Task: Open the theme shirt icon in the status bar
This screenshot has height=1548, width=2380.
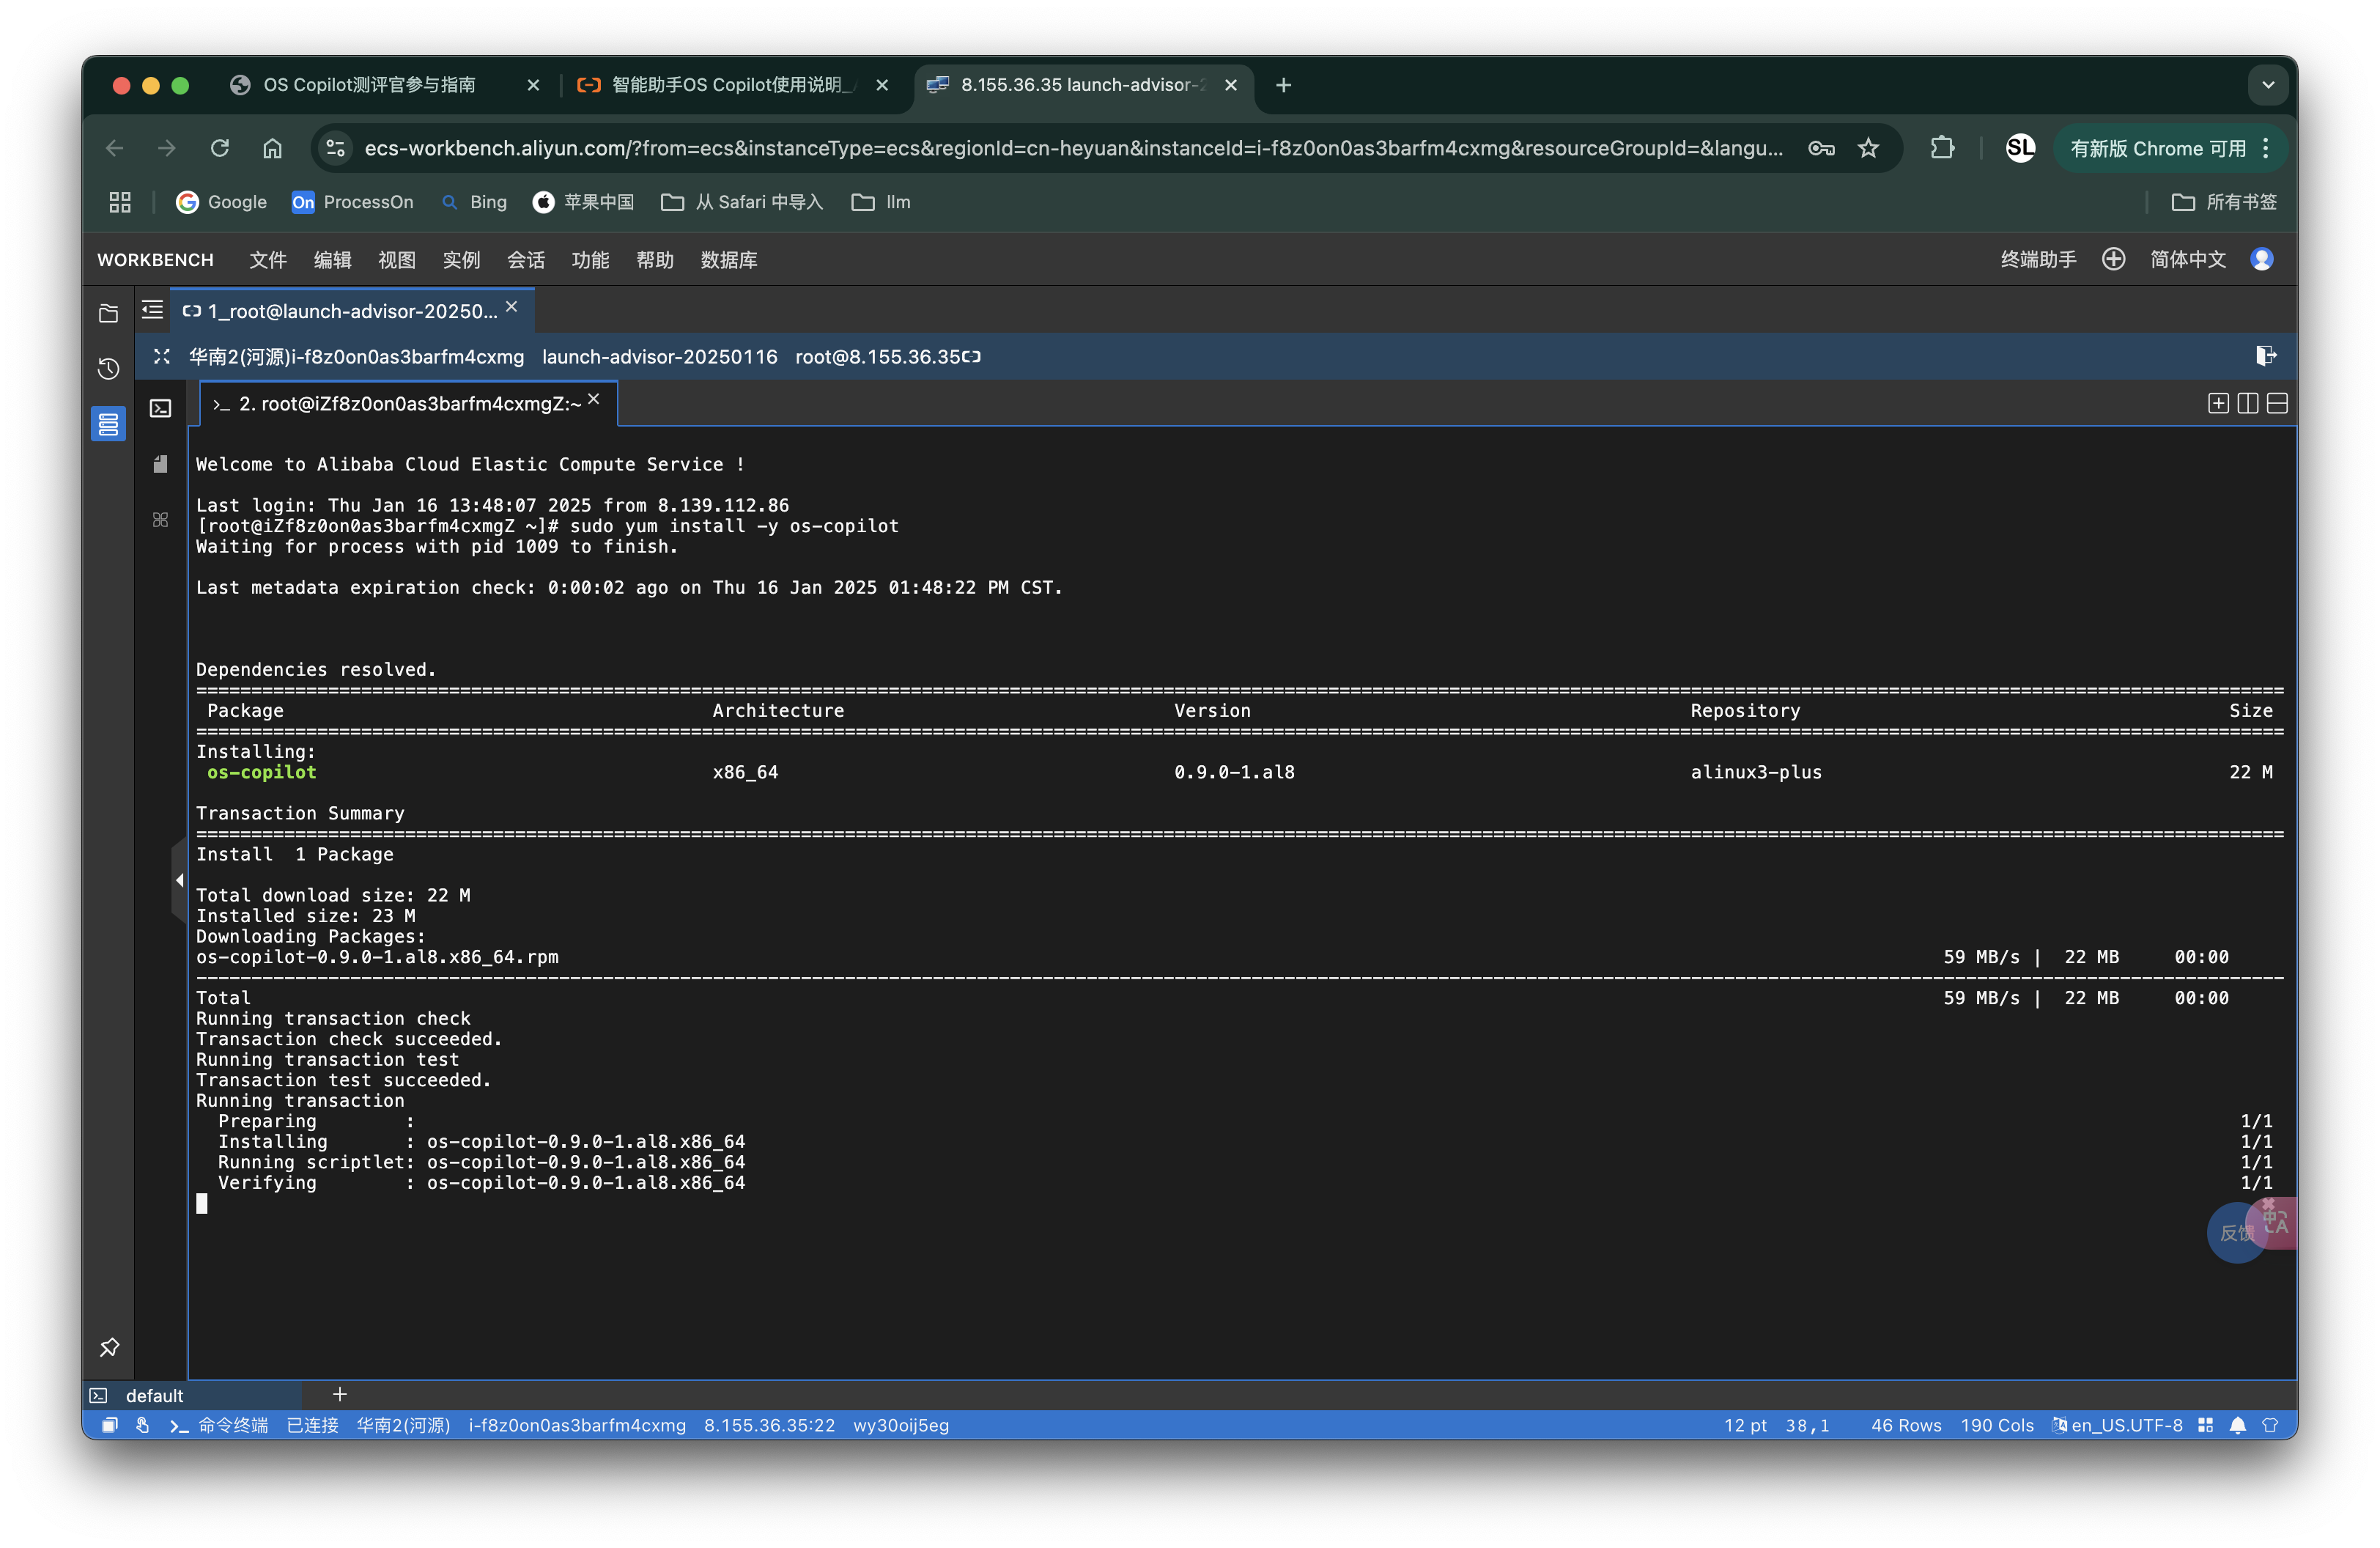Action: click(2270, 1425)
